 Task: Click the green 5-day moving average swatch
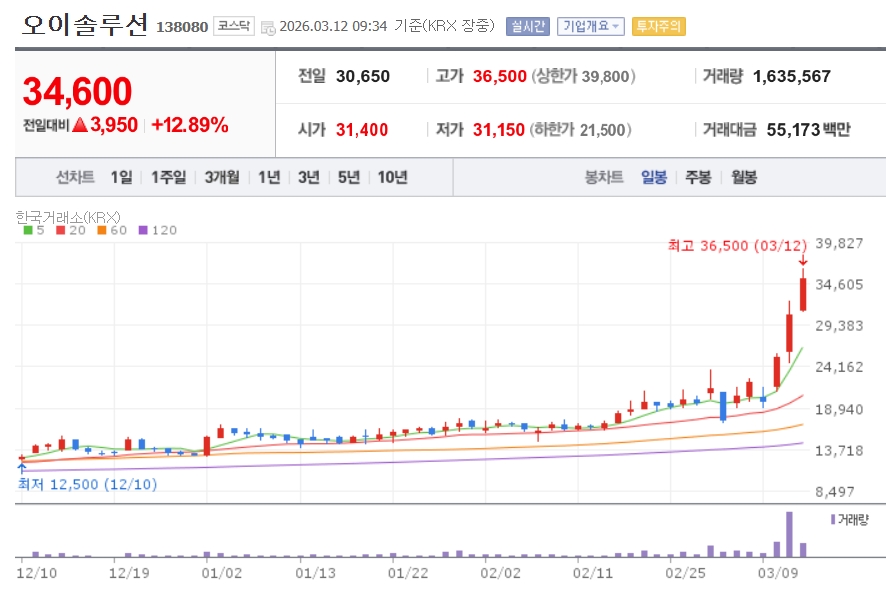point(28,230)
